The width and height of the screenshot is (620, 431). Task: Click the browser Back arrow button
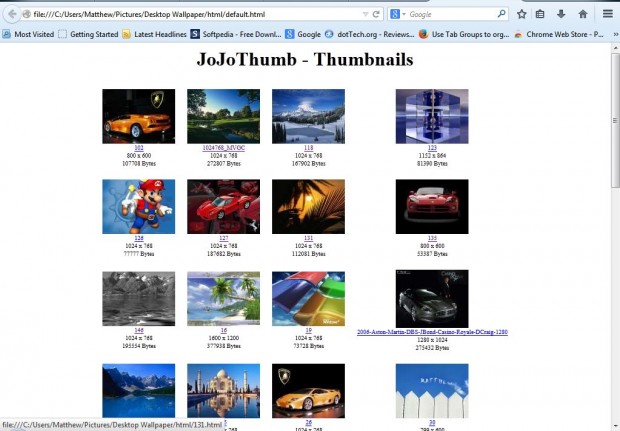point(12,14)
